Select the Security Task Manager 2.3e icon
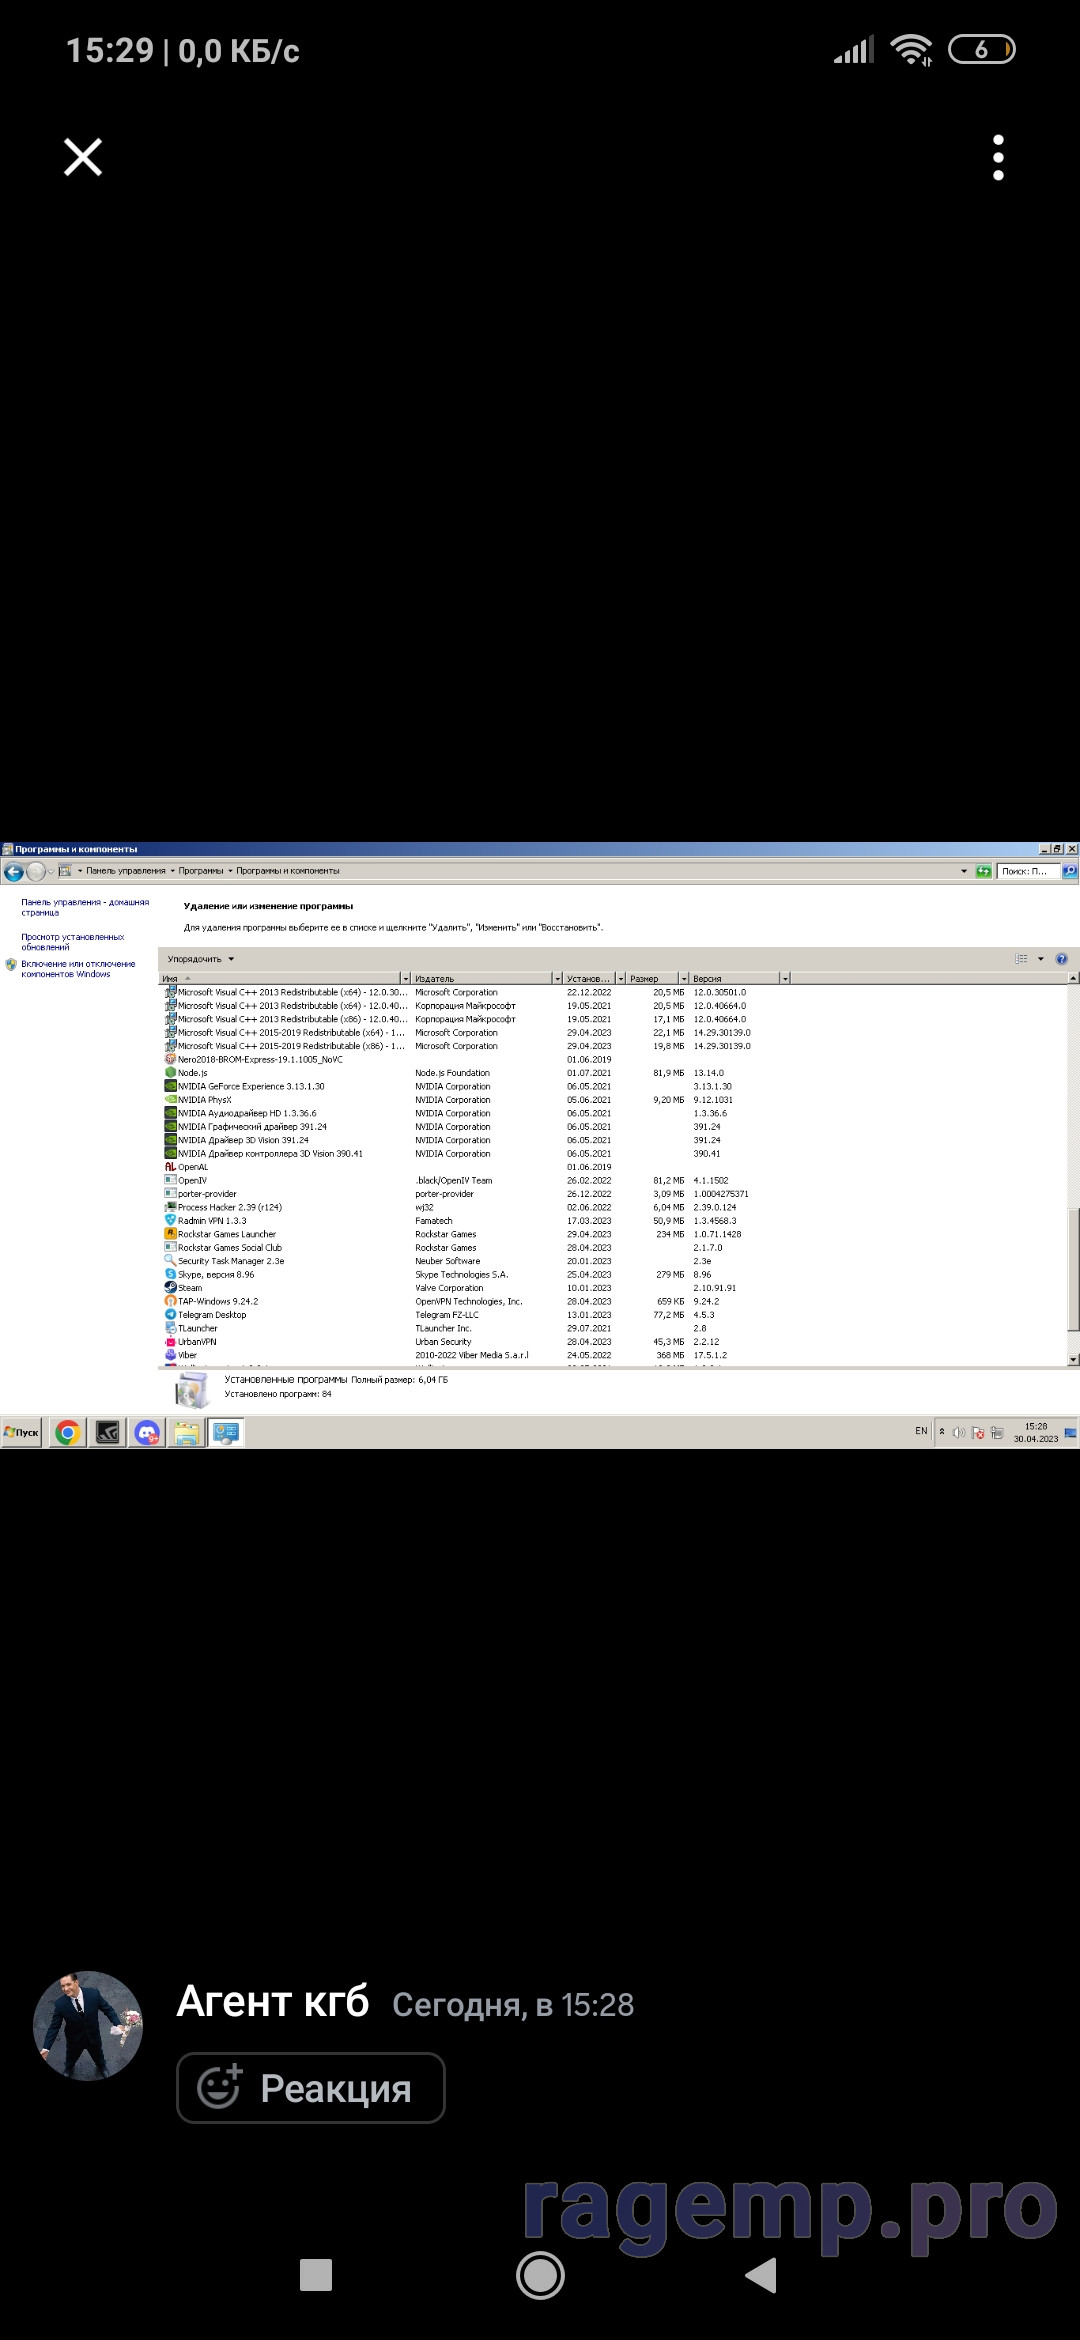The height and width of the screenshot is (2340, 1080). point(170,1260)
